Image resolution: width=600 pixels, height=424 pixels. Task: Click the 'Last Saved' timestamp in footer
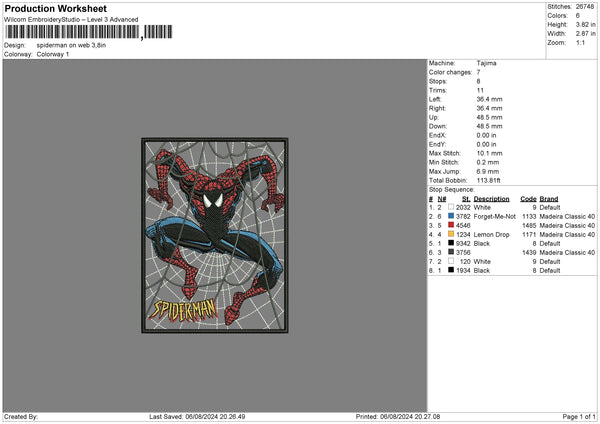pyautogui.click(x=197, y=417)
